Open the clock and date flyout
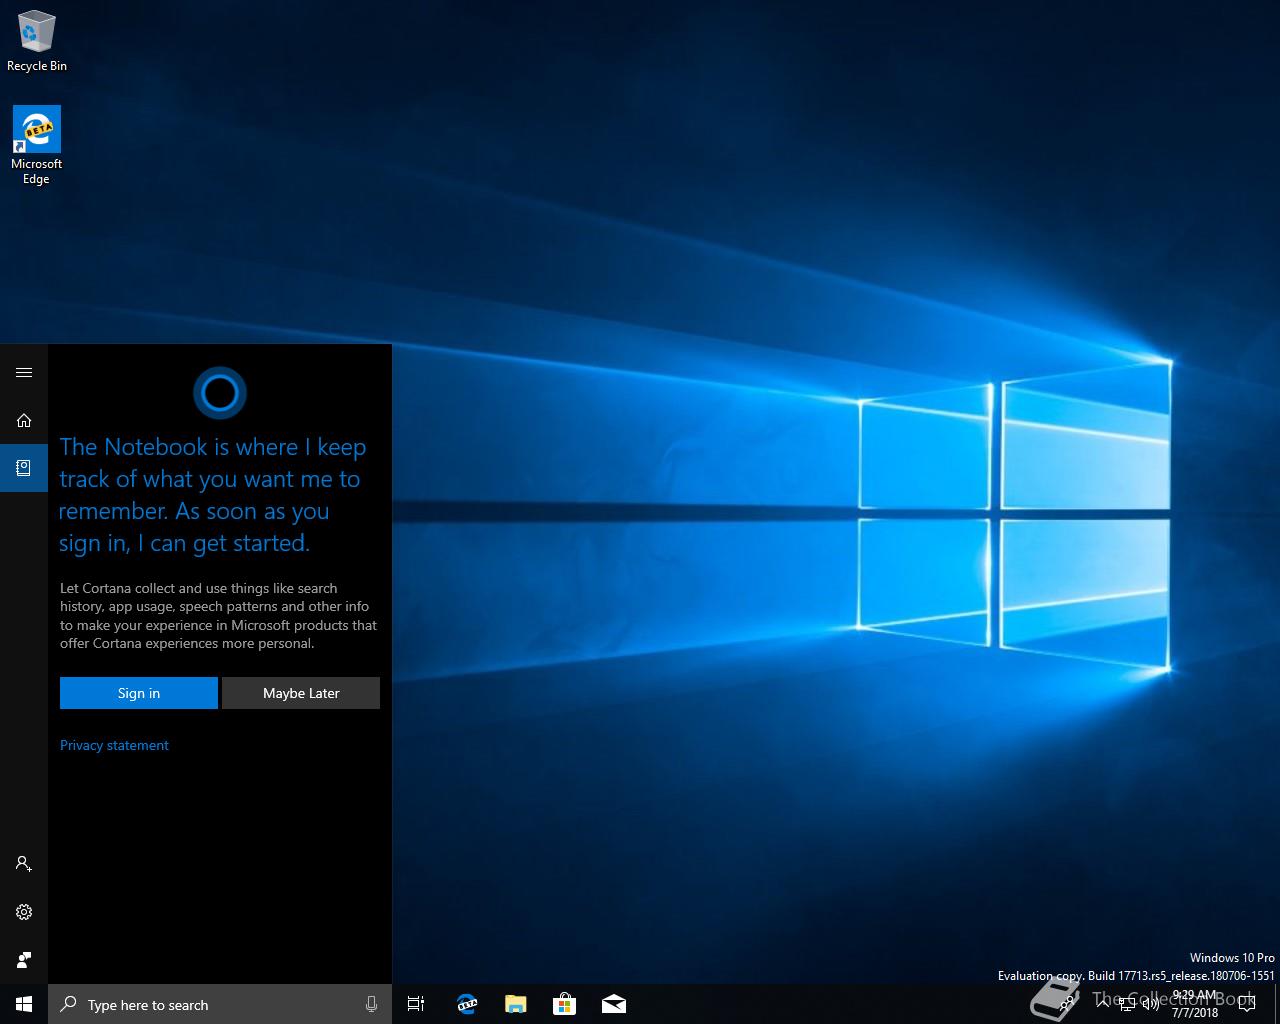The width and height of the screenshot is (1280, 1024). click(1195, 1004)
